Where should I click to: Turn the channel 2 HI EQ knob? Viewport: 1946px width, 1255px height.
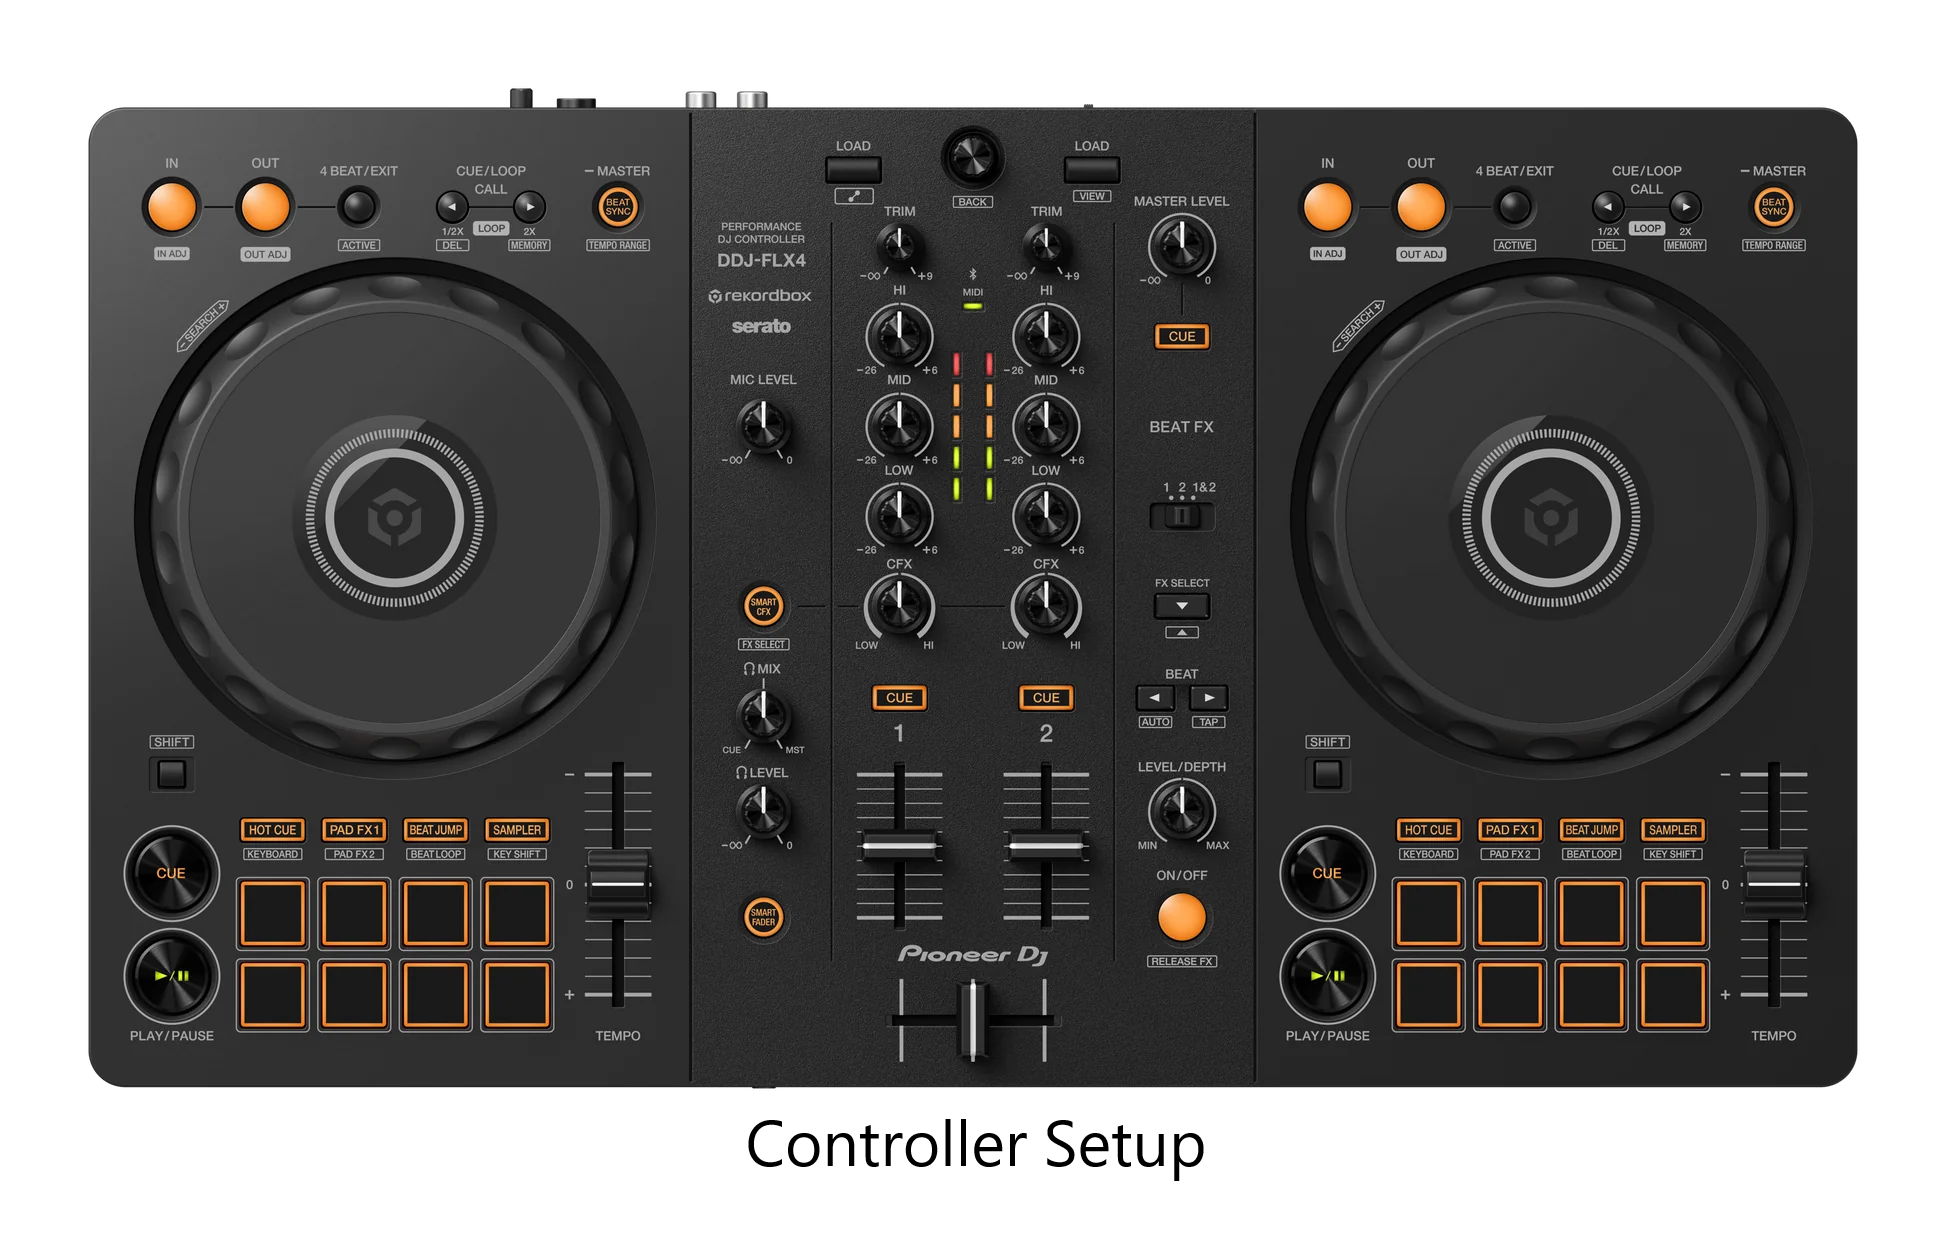pyautogui.click(x=1046, y=336)
